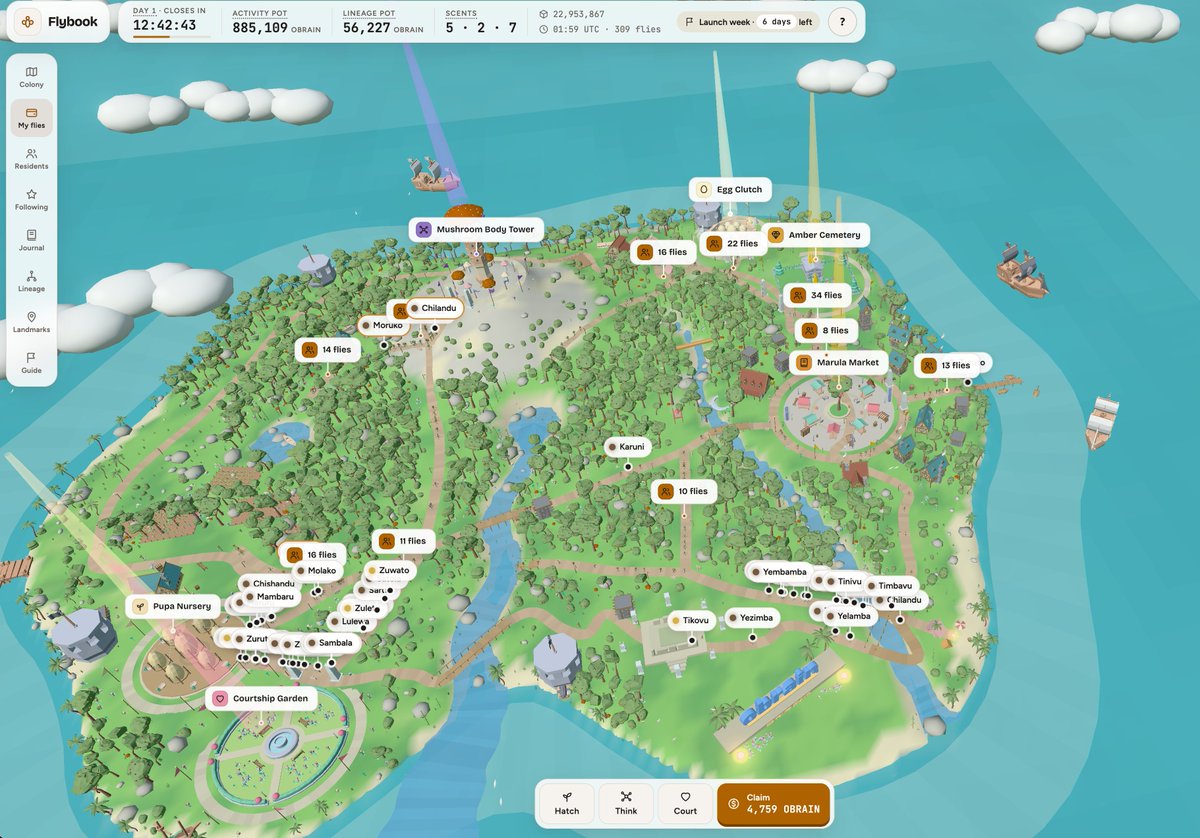
Task: Select the fly named Chishandu
Action: (x=268, y=584)
